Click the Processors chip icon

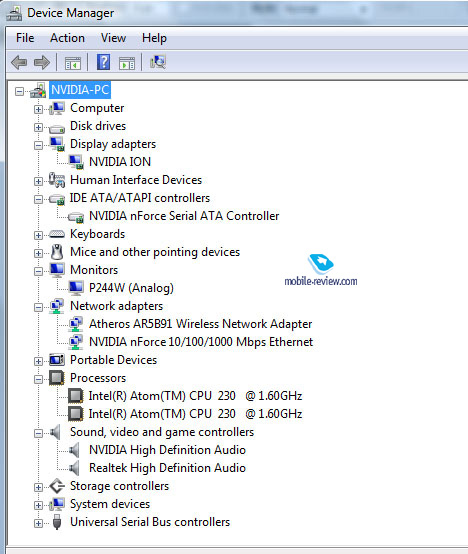click(x=57, y=378)
